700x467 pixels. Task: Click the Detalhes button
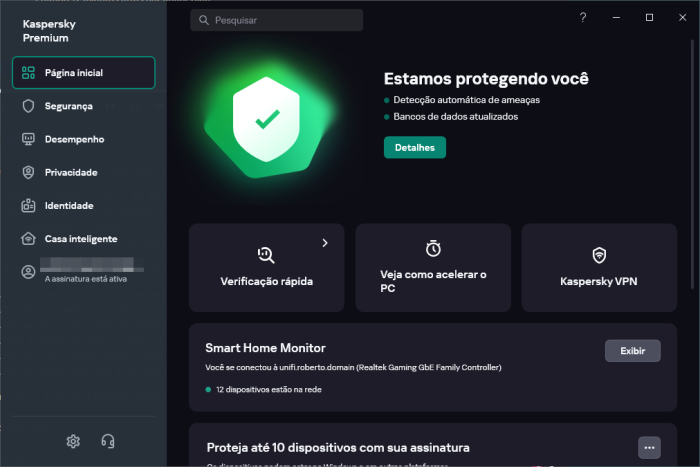(415, 147)
